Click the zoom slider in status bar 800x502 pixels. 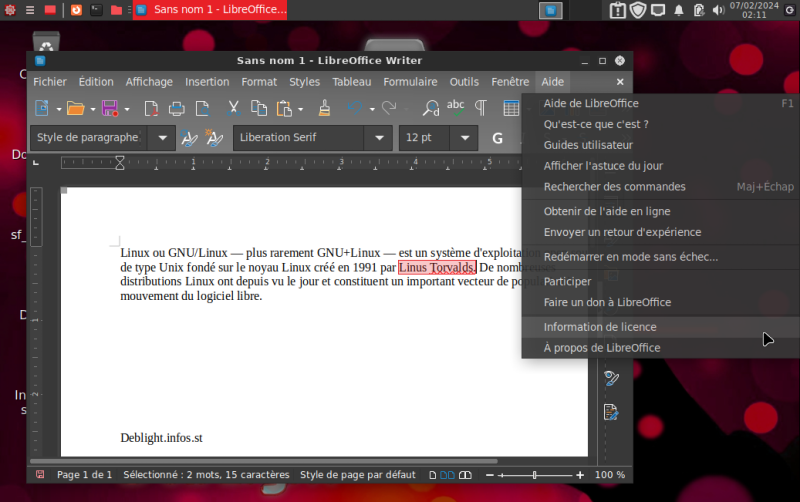click(x=535, y=475)
